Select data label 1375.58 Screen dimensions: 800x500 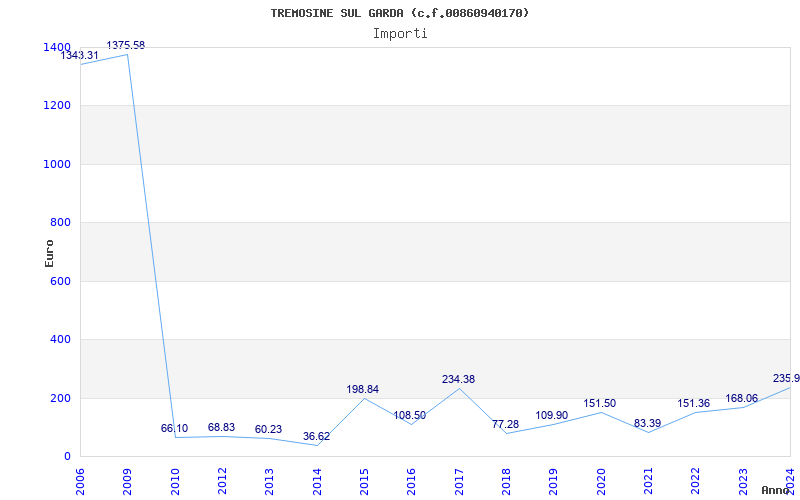click(126, 45)
